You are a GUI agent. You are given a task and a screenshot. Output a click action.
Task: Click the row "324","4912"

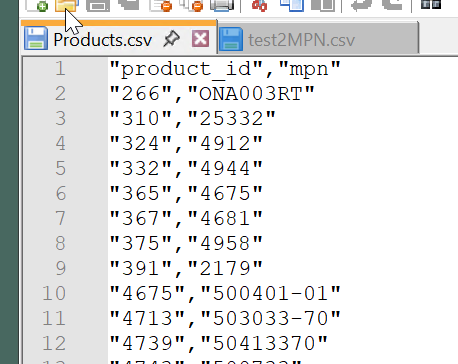pyautogui.click(x=186, y=144)
